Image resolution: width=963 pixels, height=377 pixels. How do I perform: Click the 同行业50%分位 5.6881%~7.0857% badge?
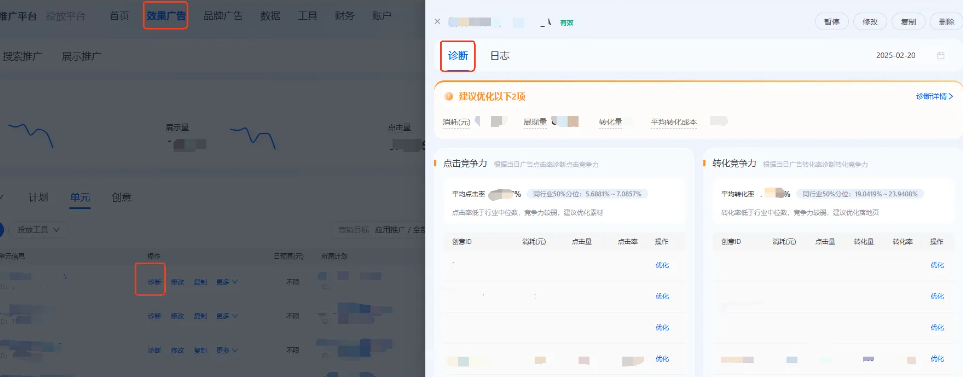(x=588, y=193)
